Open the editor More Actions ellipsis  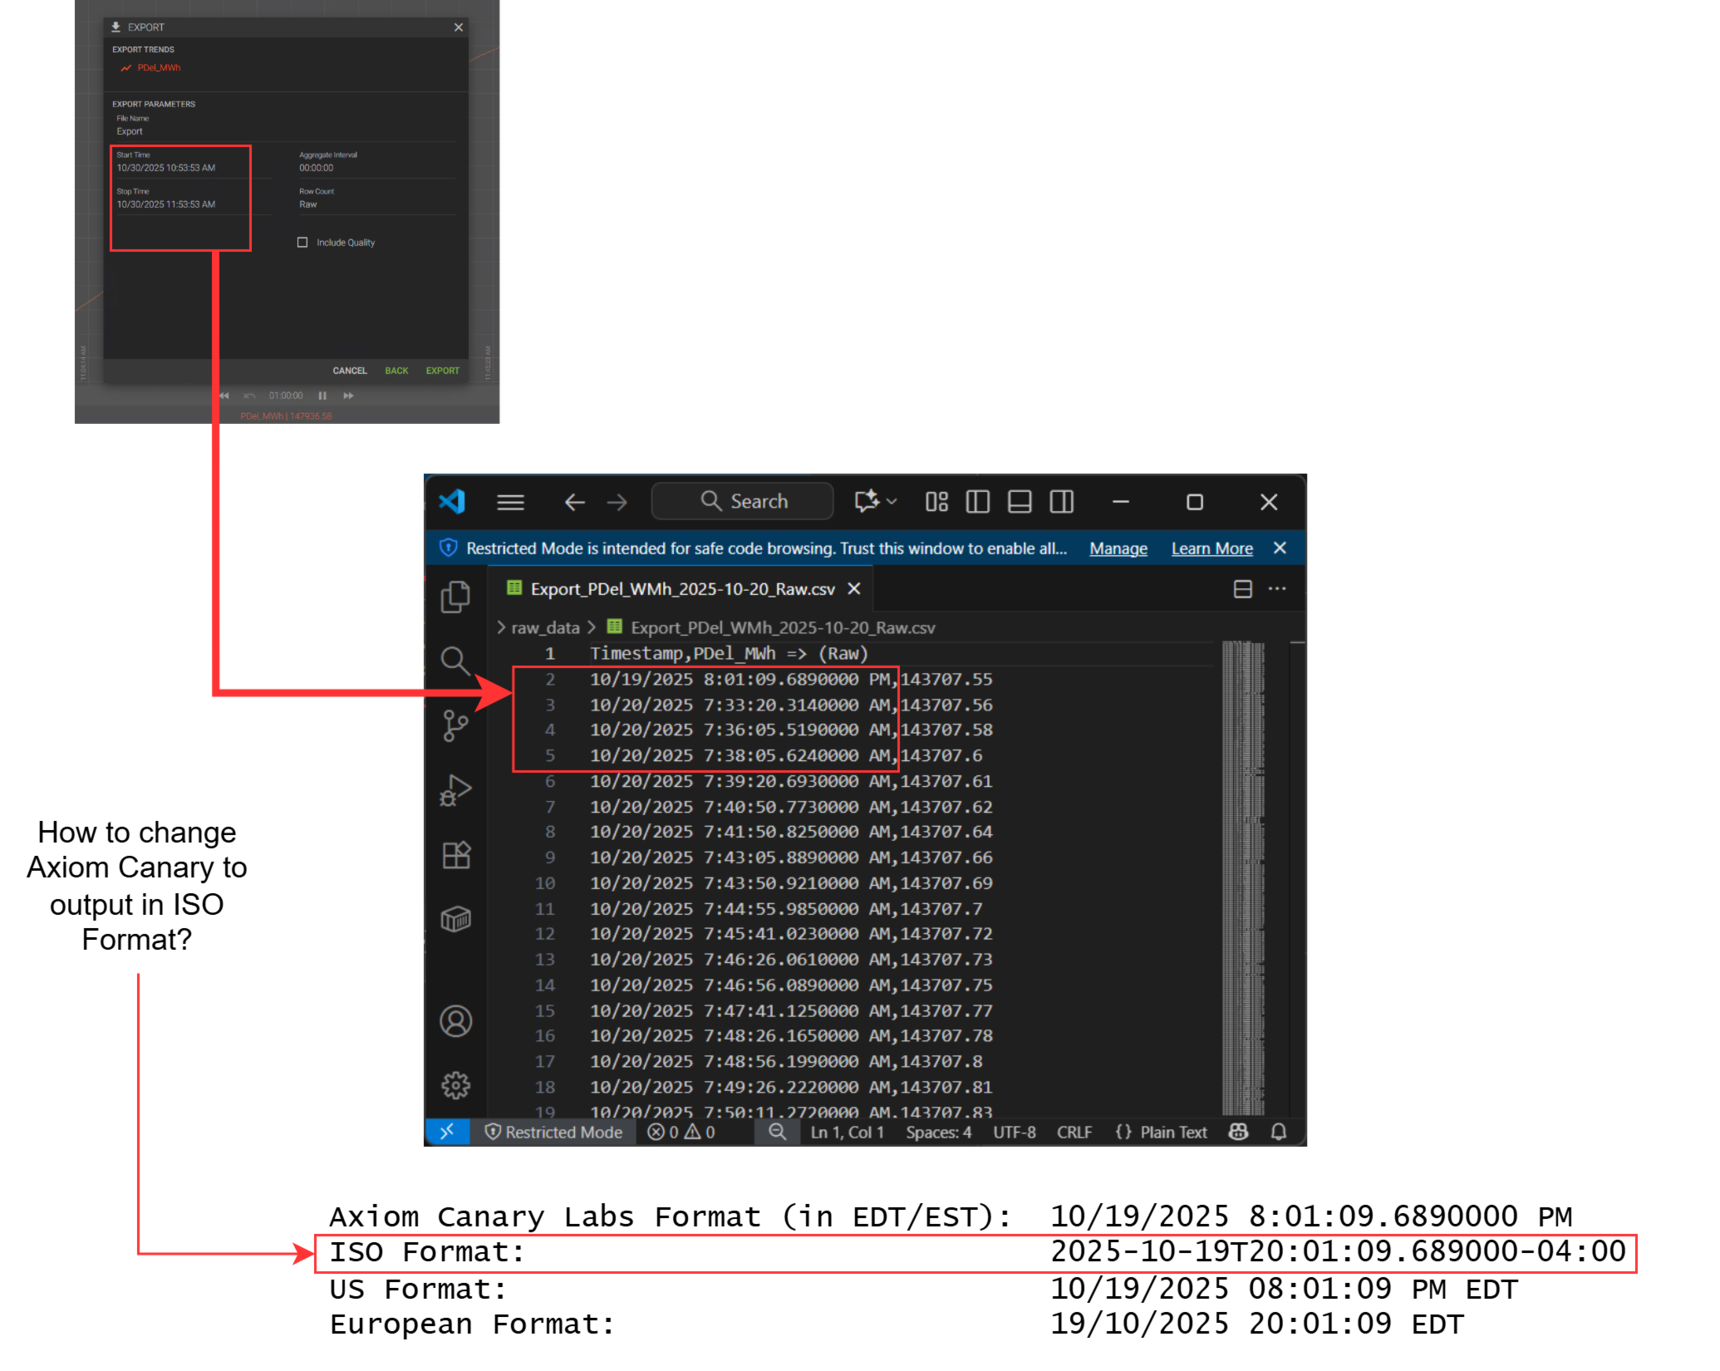(x=1277, y=589)
